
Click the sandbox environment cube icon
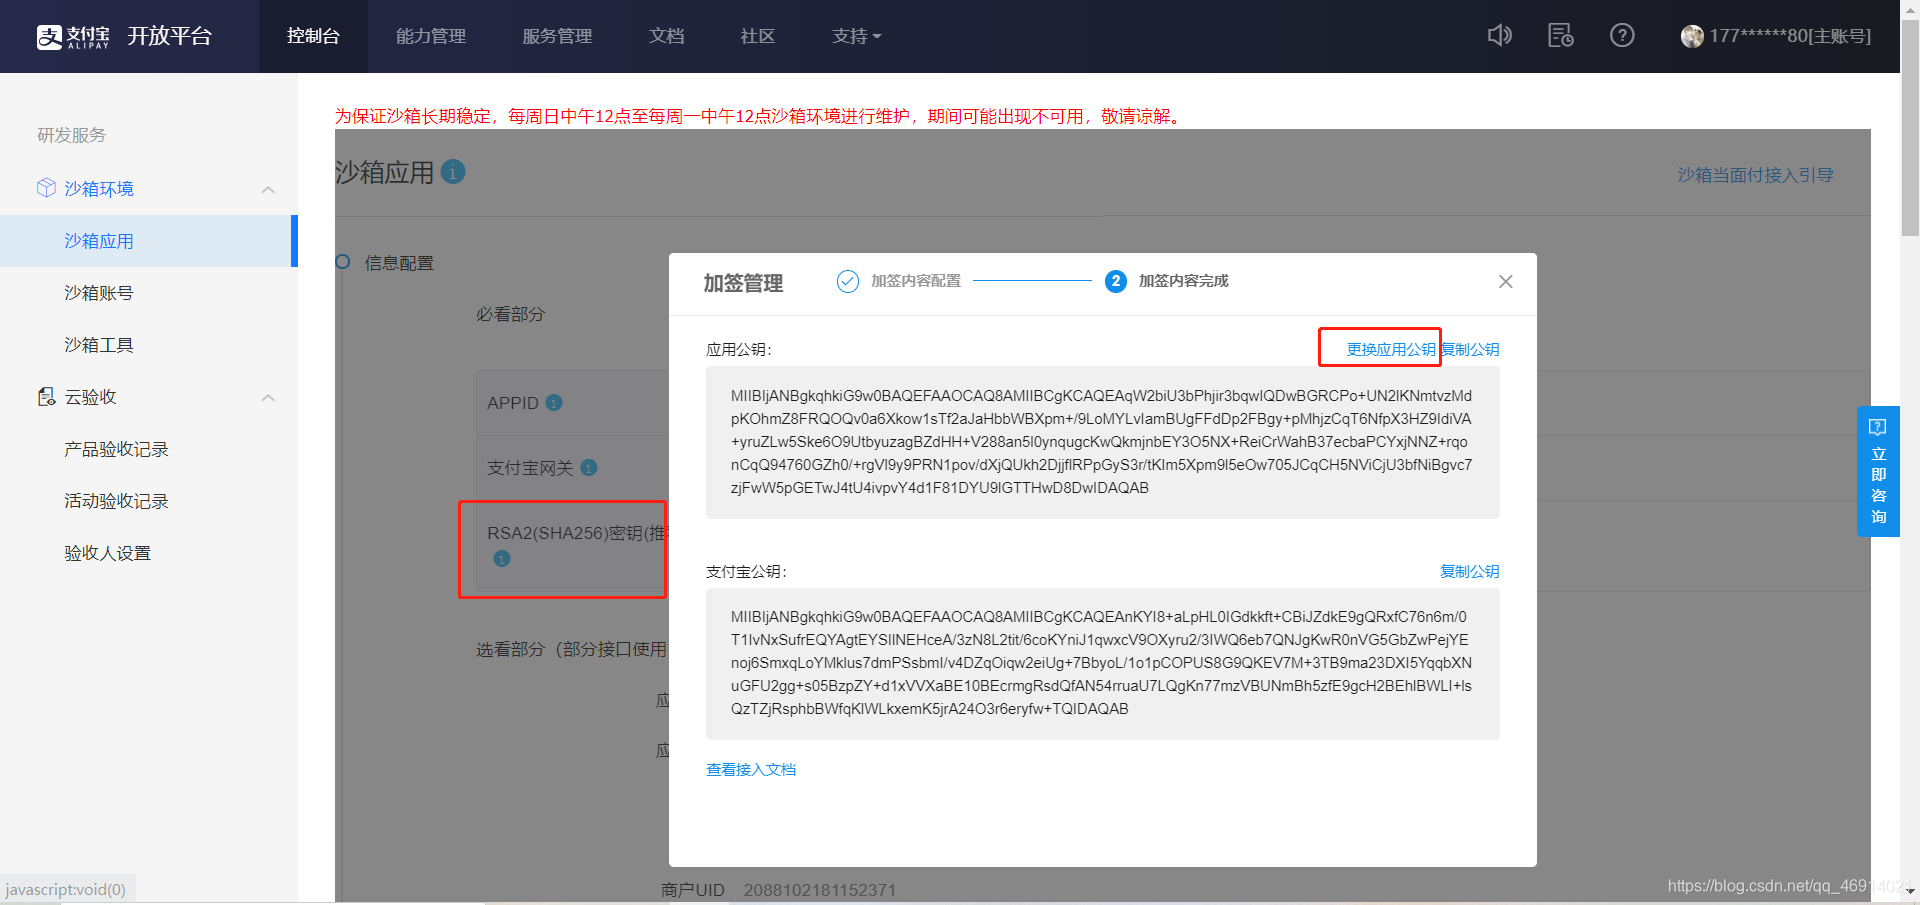coord(46,188)
